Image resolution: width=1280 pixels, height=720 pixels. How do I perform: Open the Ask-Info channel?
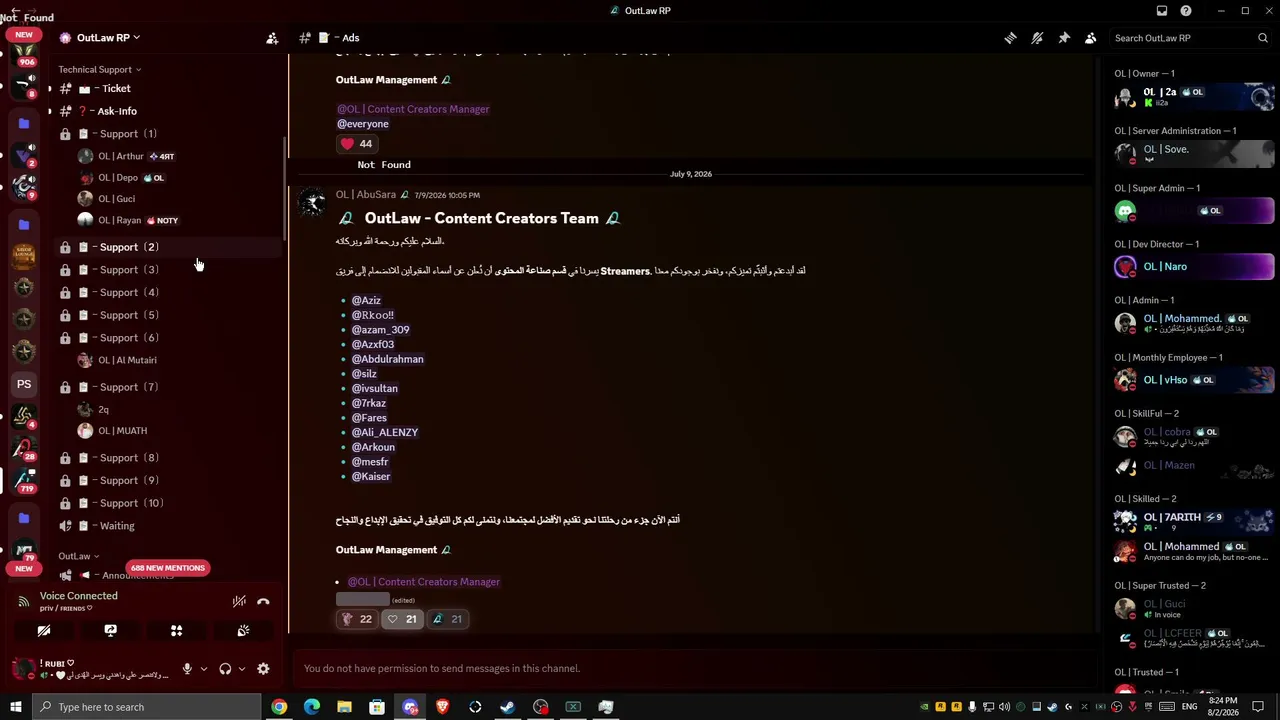tap(168, 111)
